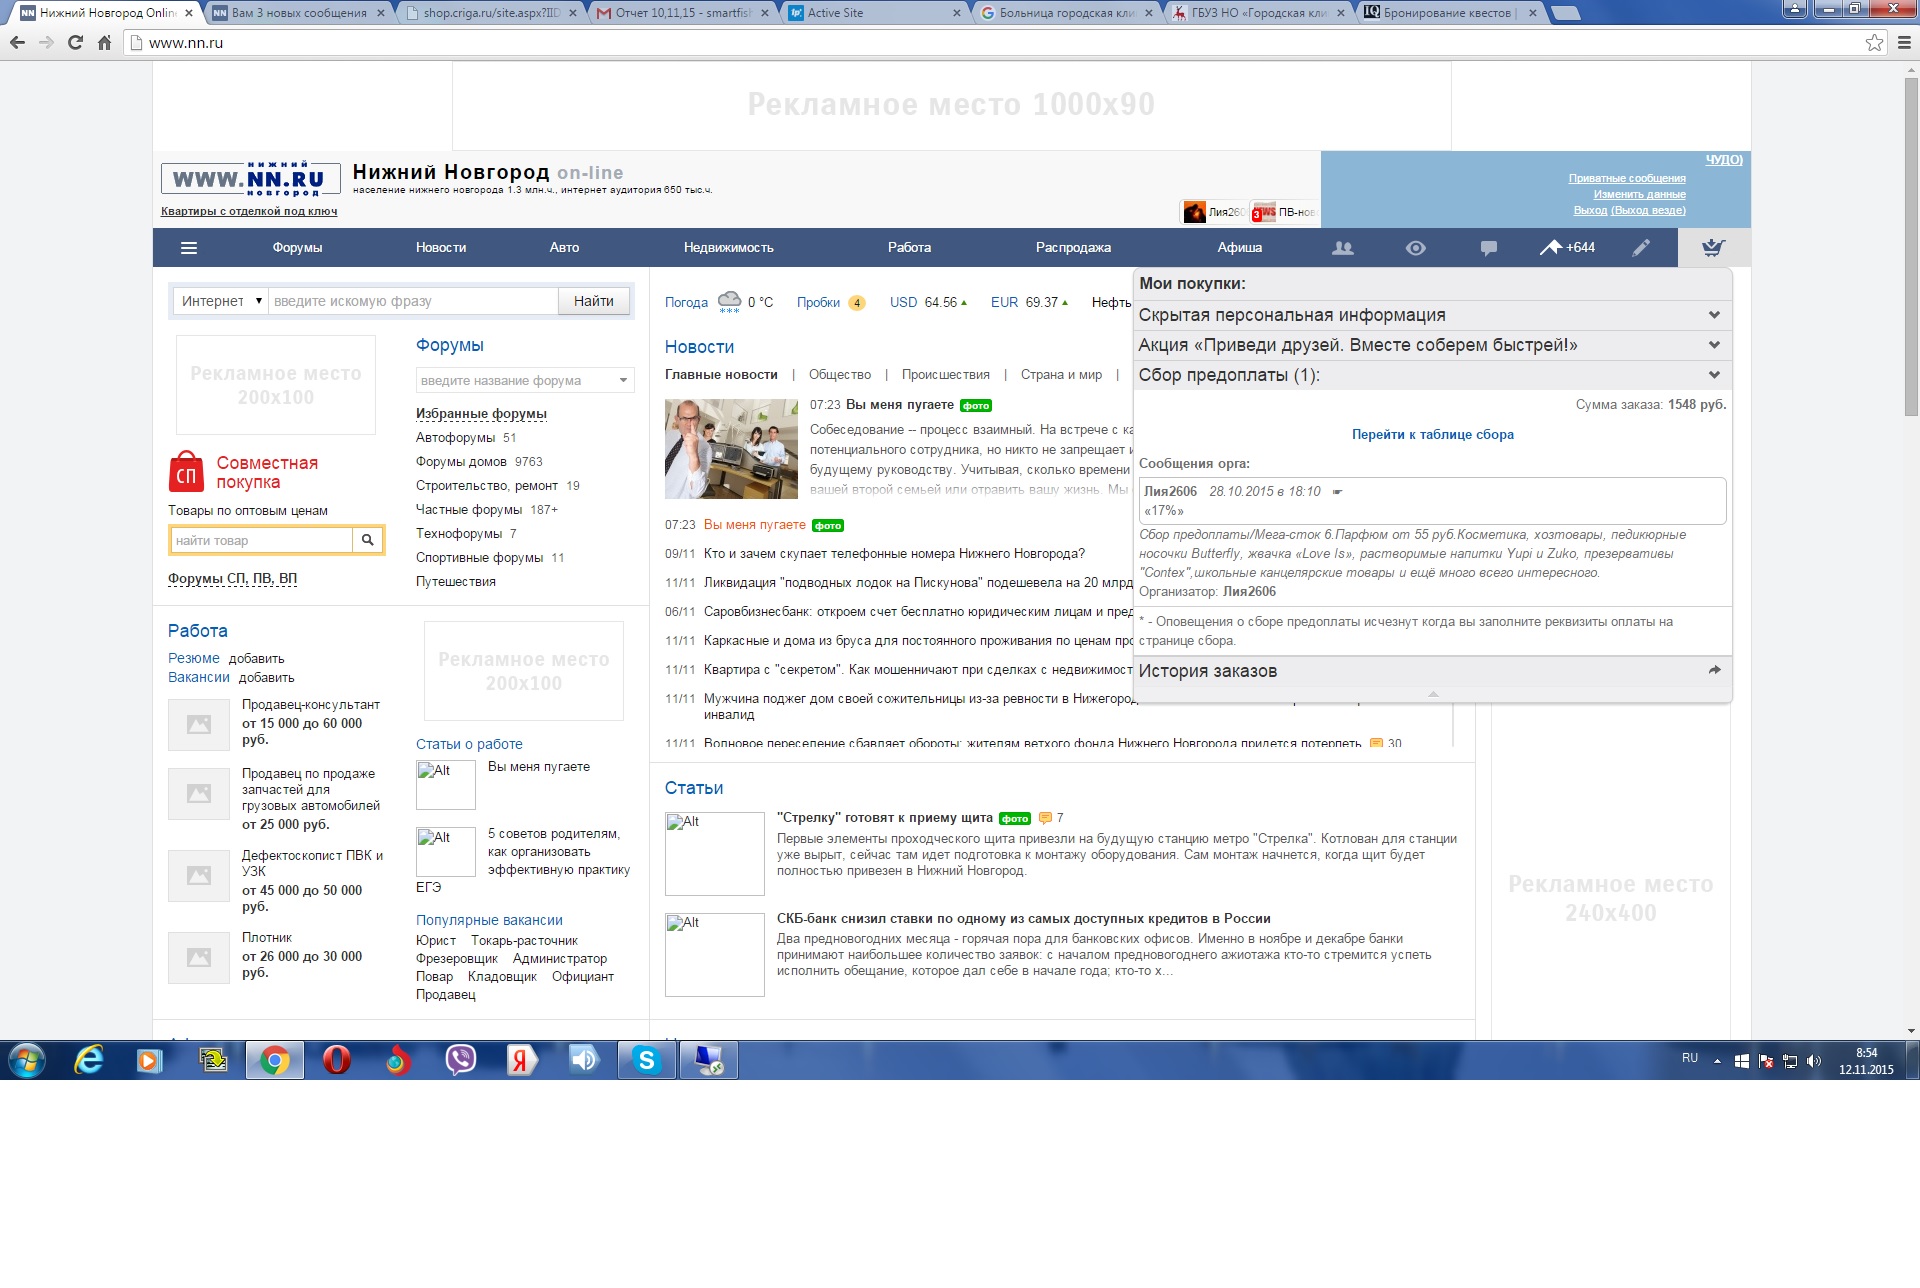
Task: Collapse 'Сбор предоплаты (1)' section
Action: (x=1714, y=375)
